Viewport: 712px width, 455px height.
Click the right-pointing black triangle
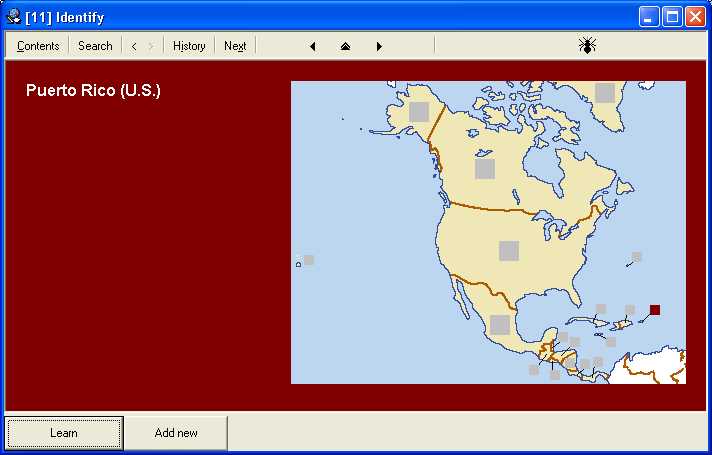tap(379, 46)
